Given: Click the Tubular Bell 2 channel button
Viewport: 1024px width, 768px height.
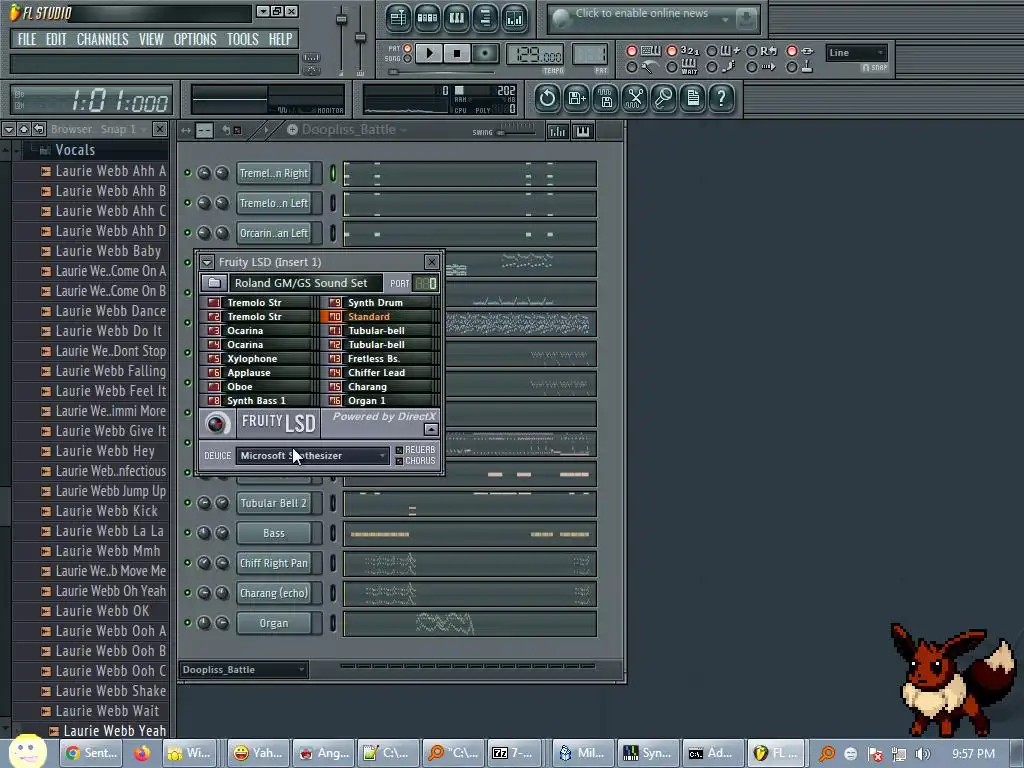Looking at the screenshot, I should [274, 504].
